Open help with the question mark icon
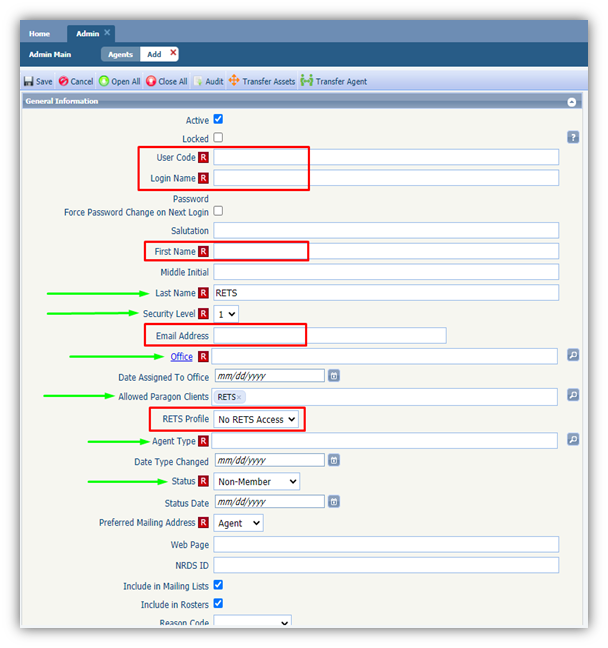Viewport: 608px width, 648px height. coord(573,137)
